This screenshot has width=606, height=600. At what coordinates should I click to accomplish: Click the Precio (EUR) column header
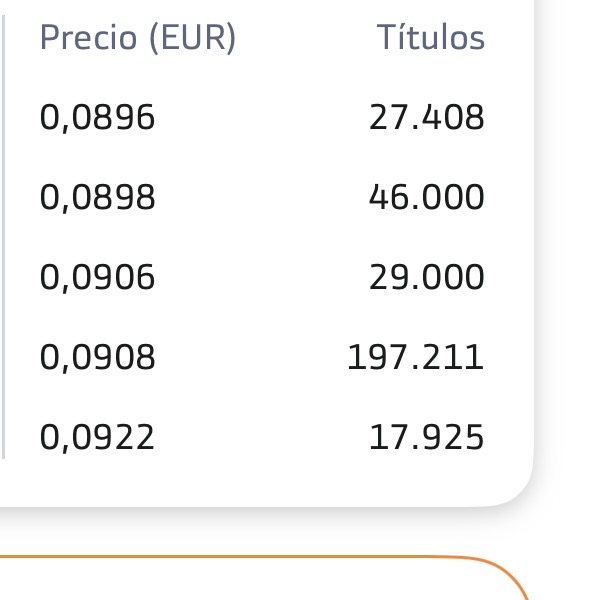138,38
